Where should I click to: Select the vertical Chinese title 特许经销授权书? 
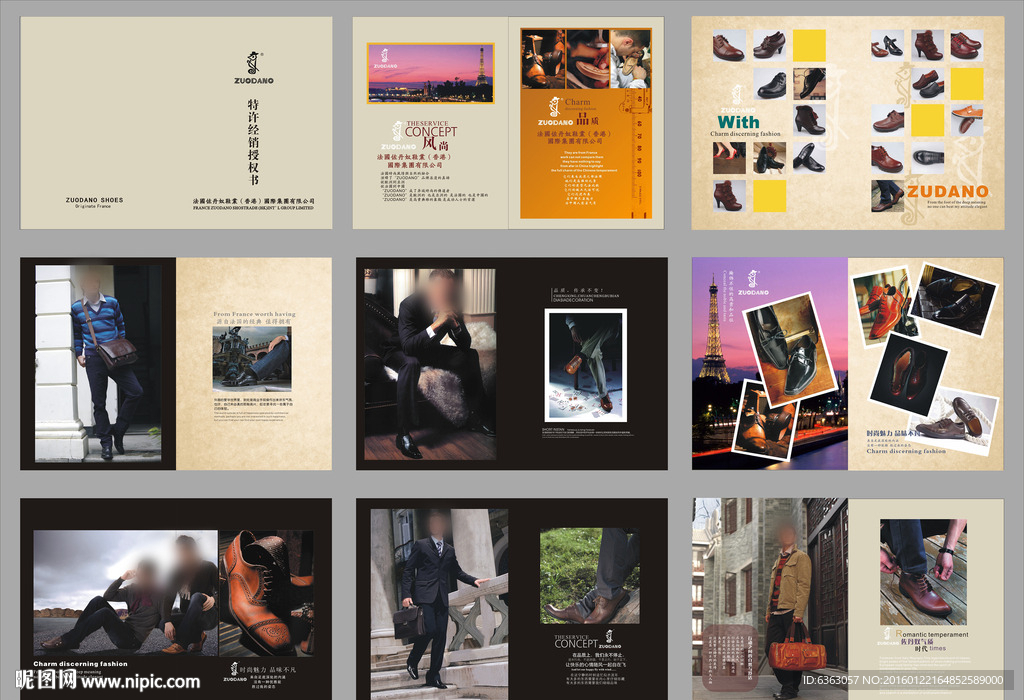[253, 142]
